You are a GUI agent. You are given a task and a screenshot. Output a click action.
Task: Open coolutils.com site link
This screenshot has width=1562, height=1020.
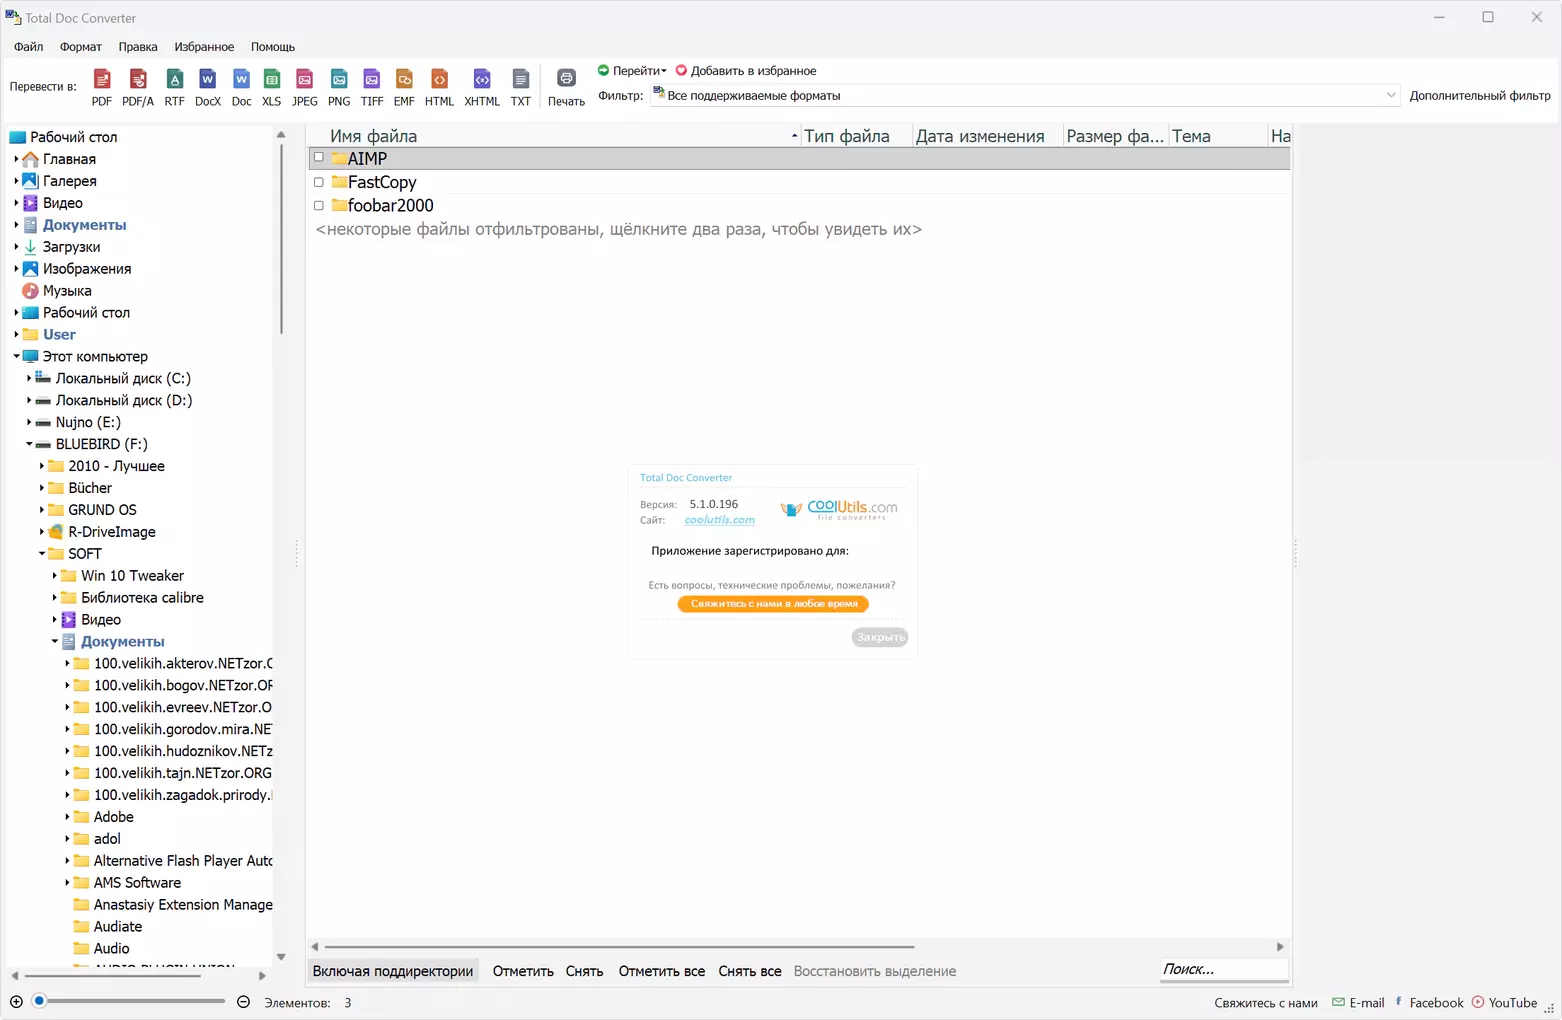click(720, 520)
